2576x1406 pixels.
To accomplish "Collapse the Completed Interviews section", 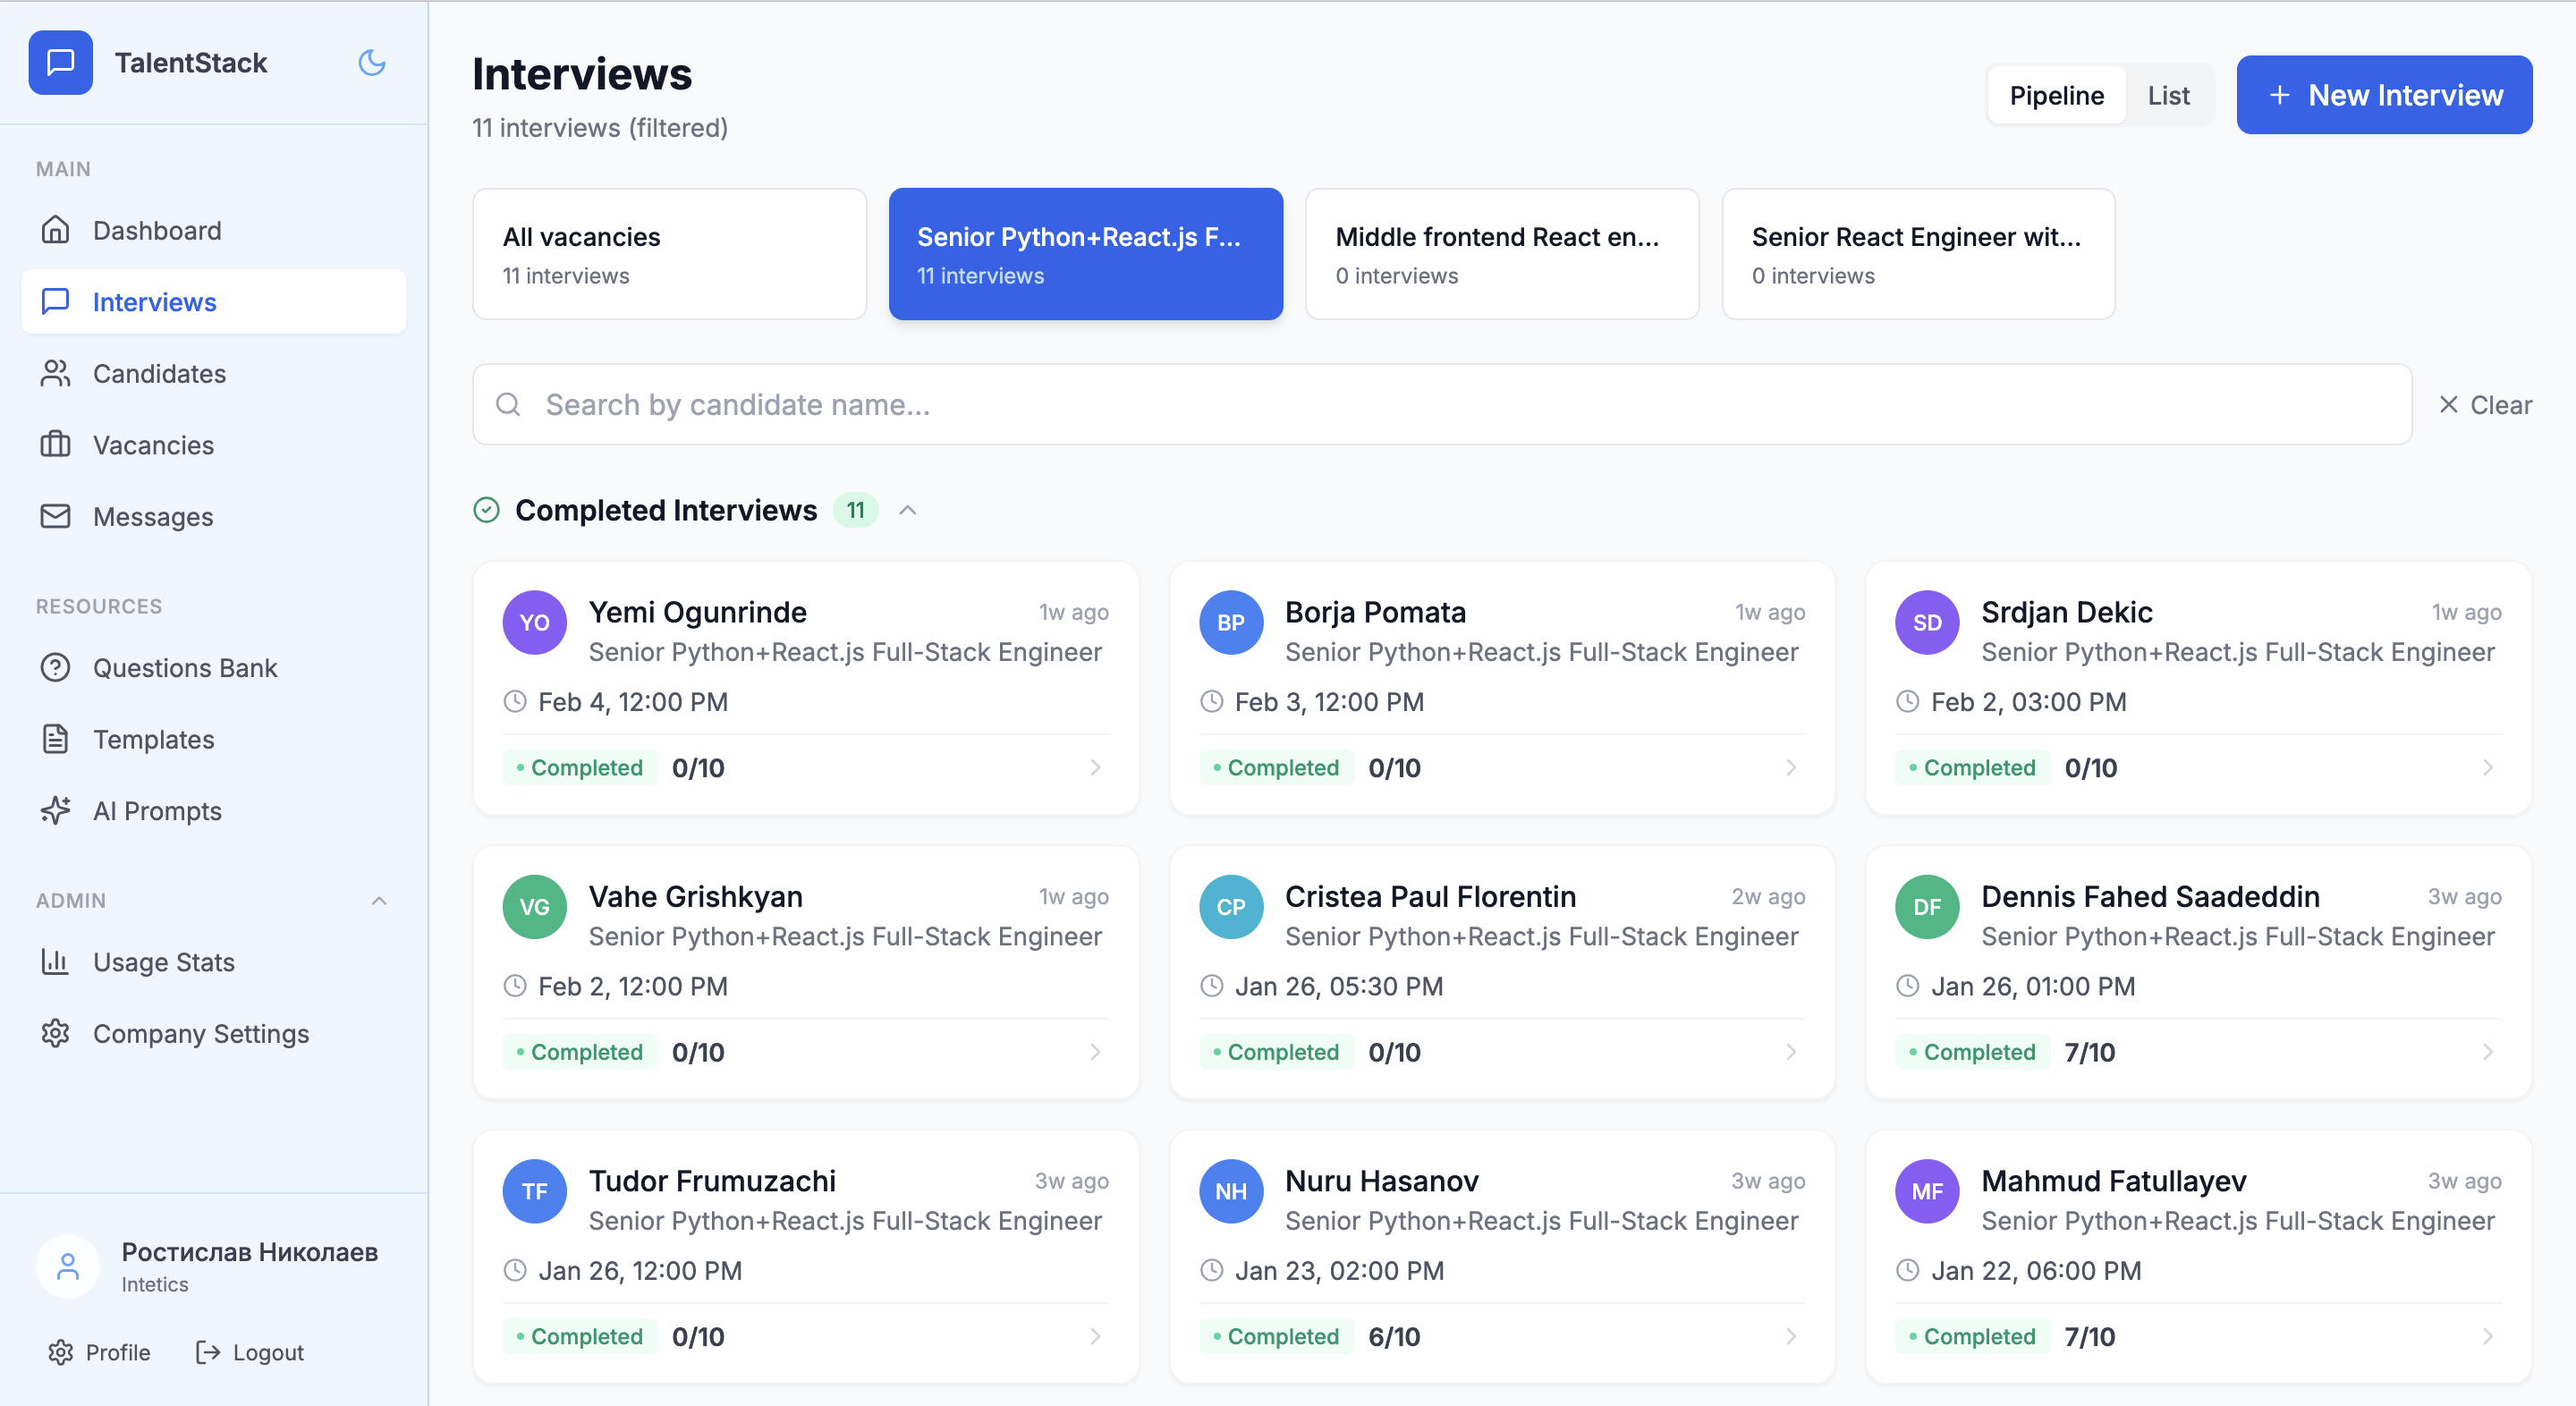I will (907, 510).
